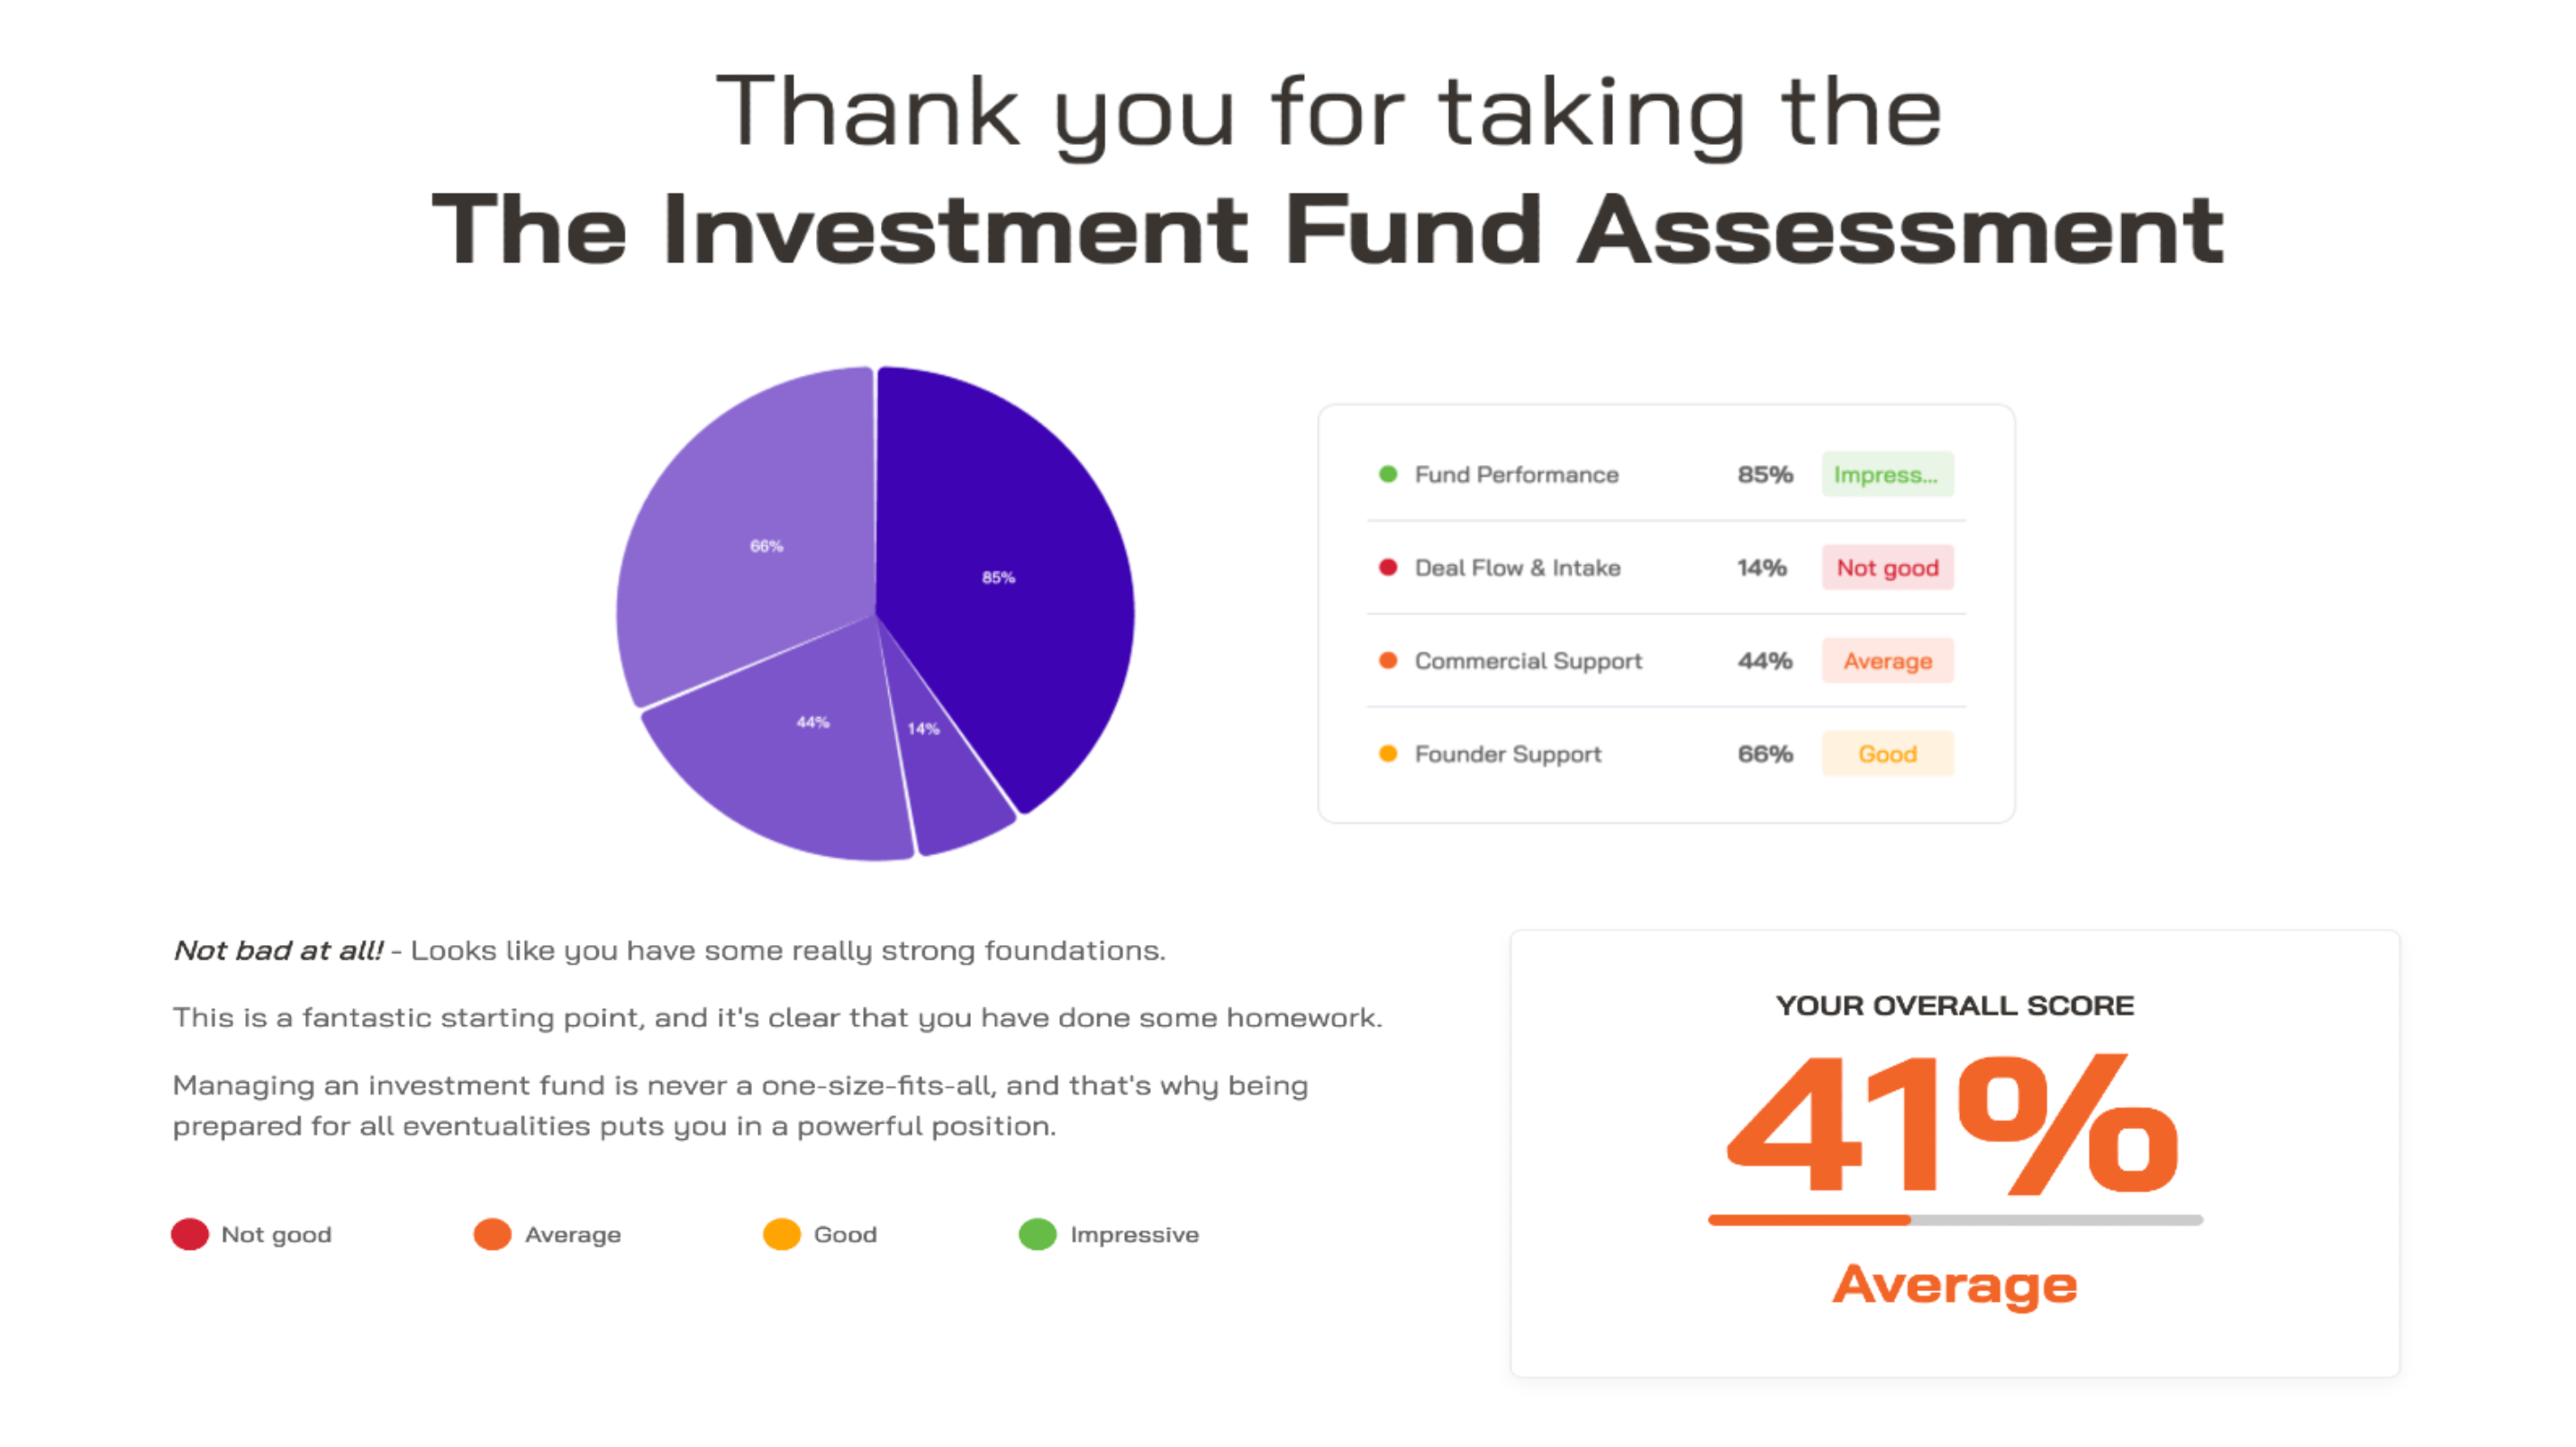2576x1447 pixels.
Task: Click the Good badge for Founder Support
Action: click(x=1887, y=753)
